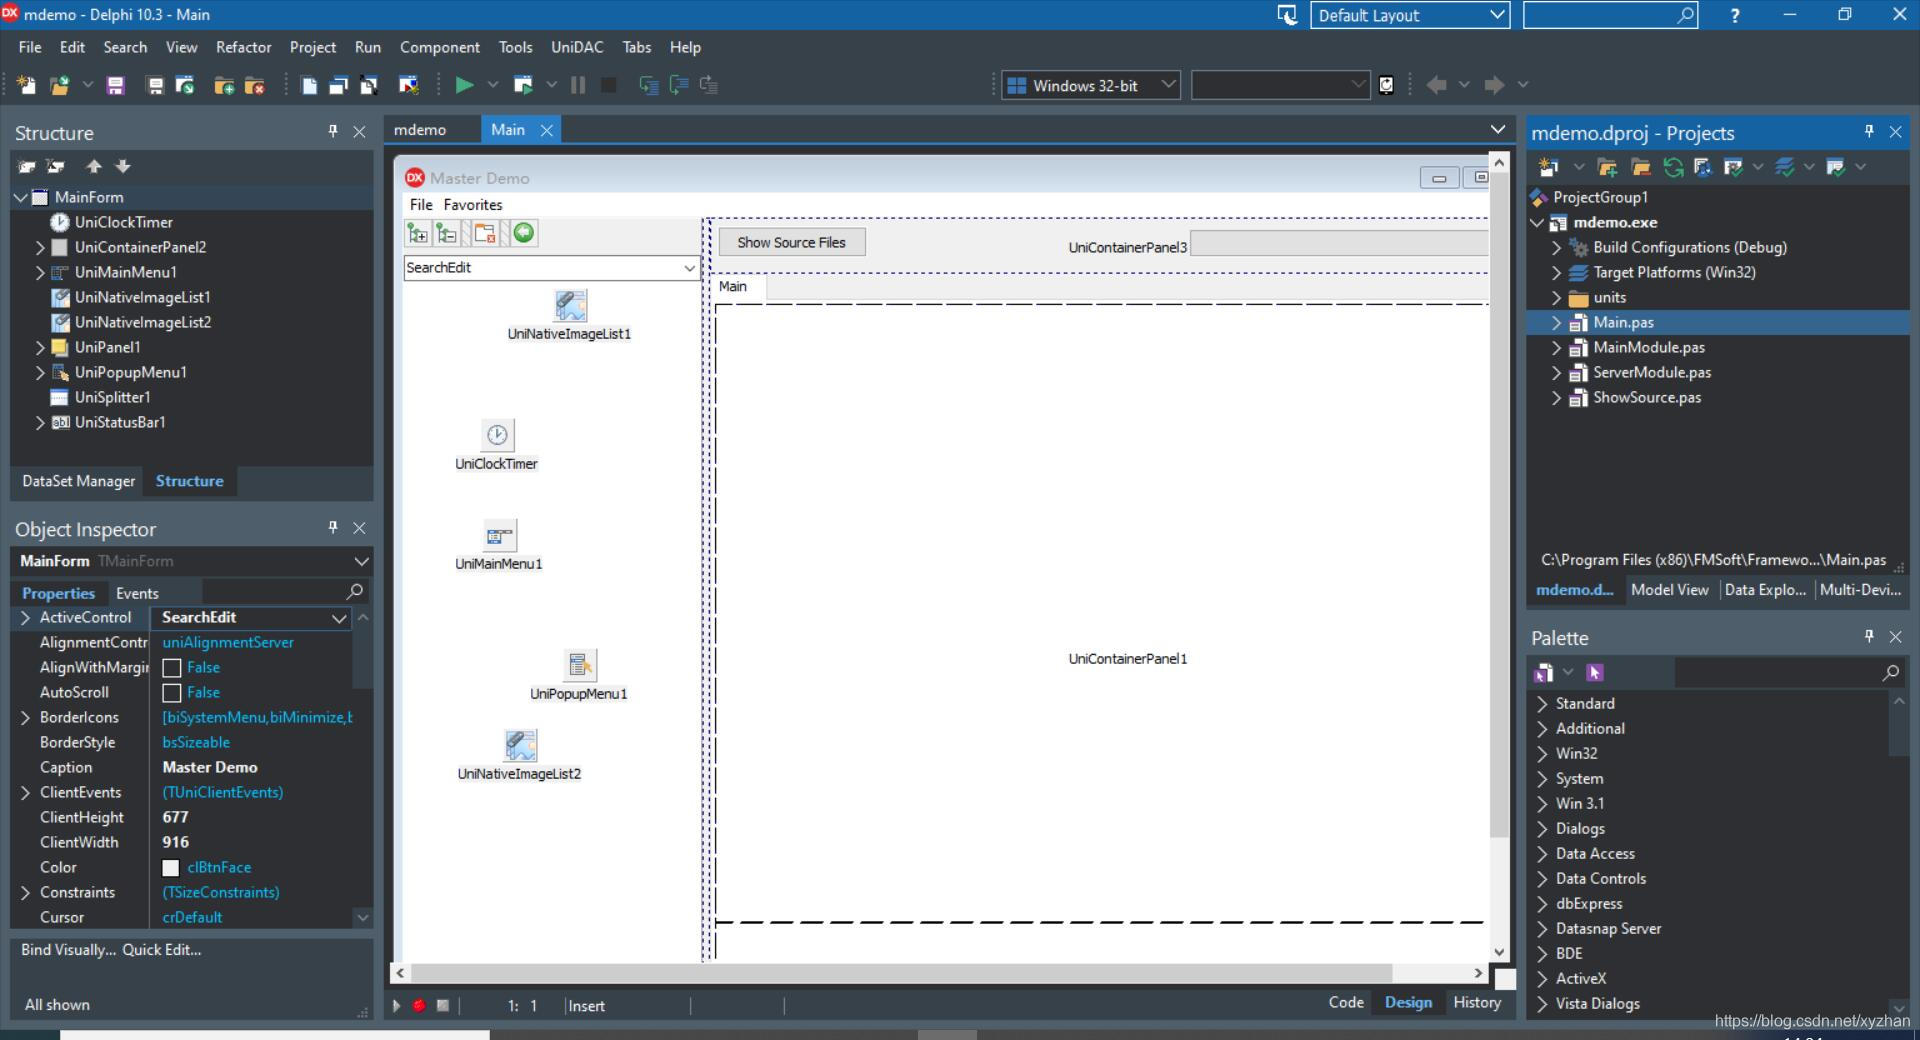Expand the units folder in Projects
This screenshot has height=1040, width=1920.
1556,297
